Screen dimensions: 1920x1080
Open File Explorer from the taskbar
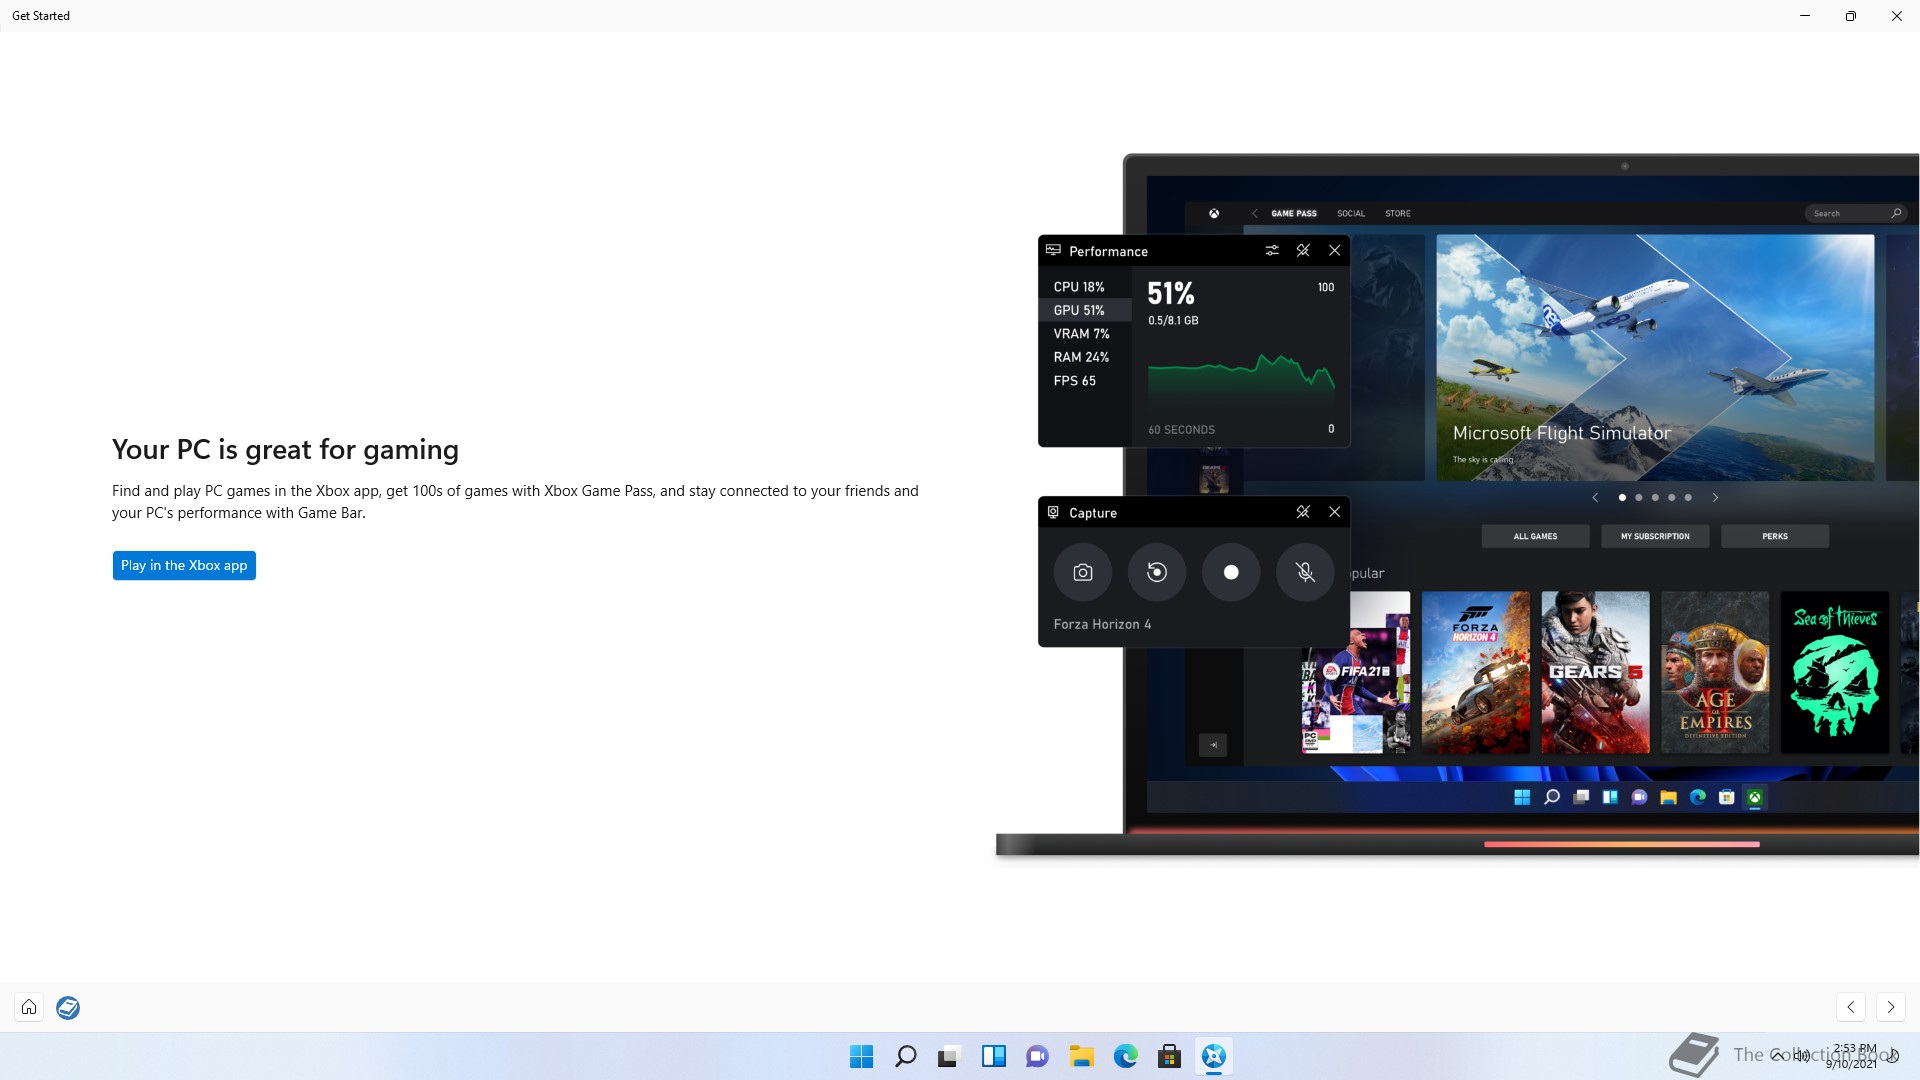point(1081,1056)
